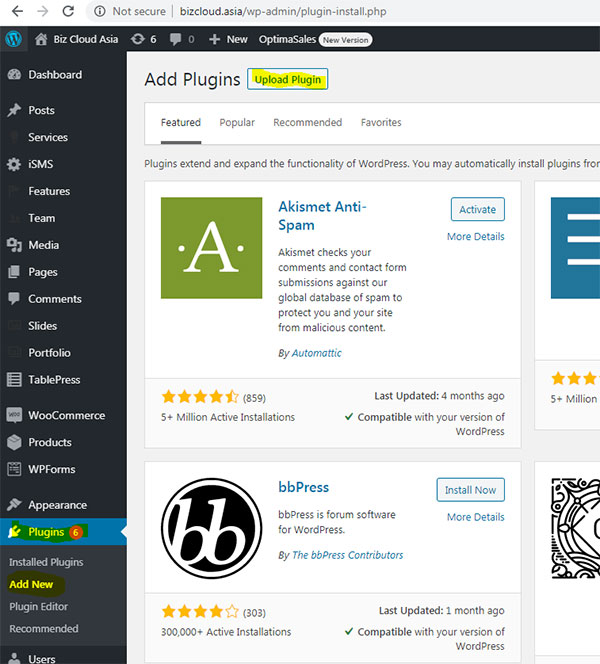Image resolution: width=600 pixels, height=664 pixels.
Task: Click the plus icon beside New
Action: pyautogui.click(x=214, y=39)
